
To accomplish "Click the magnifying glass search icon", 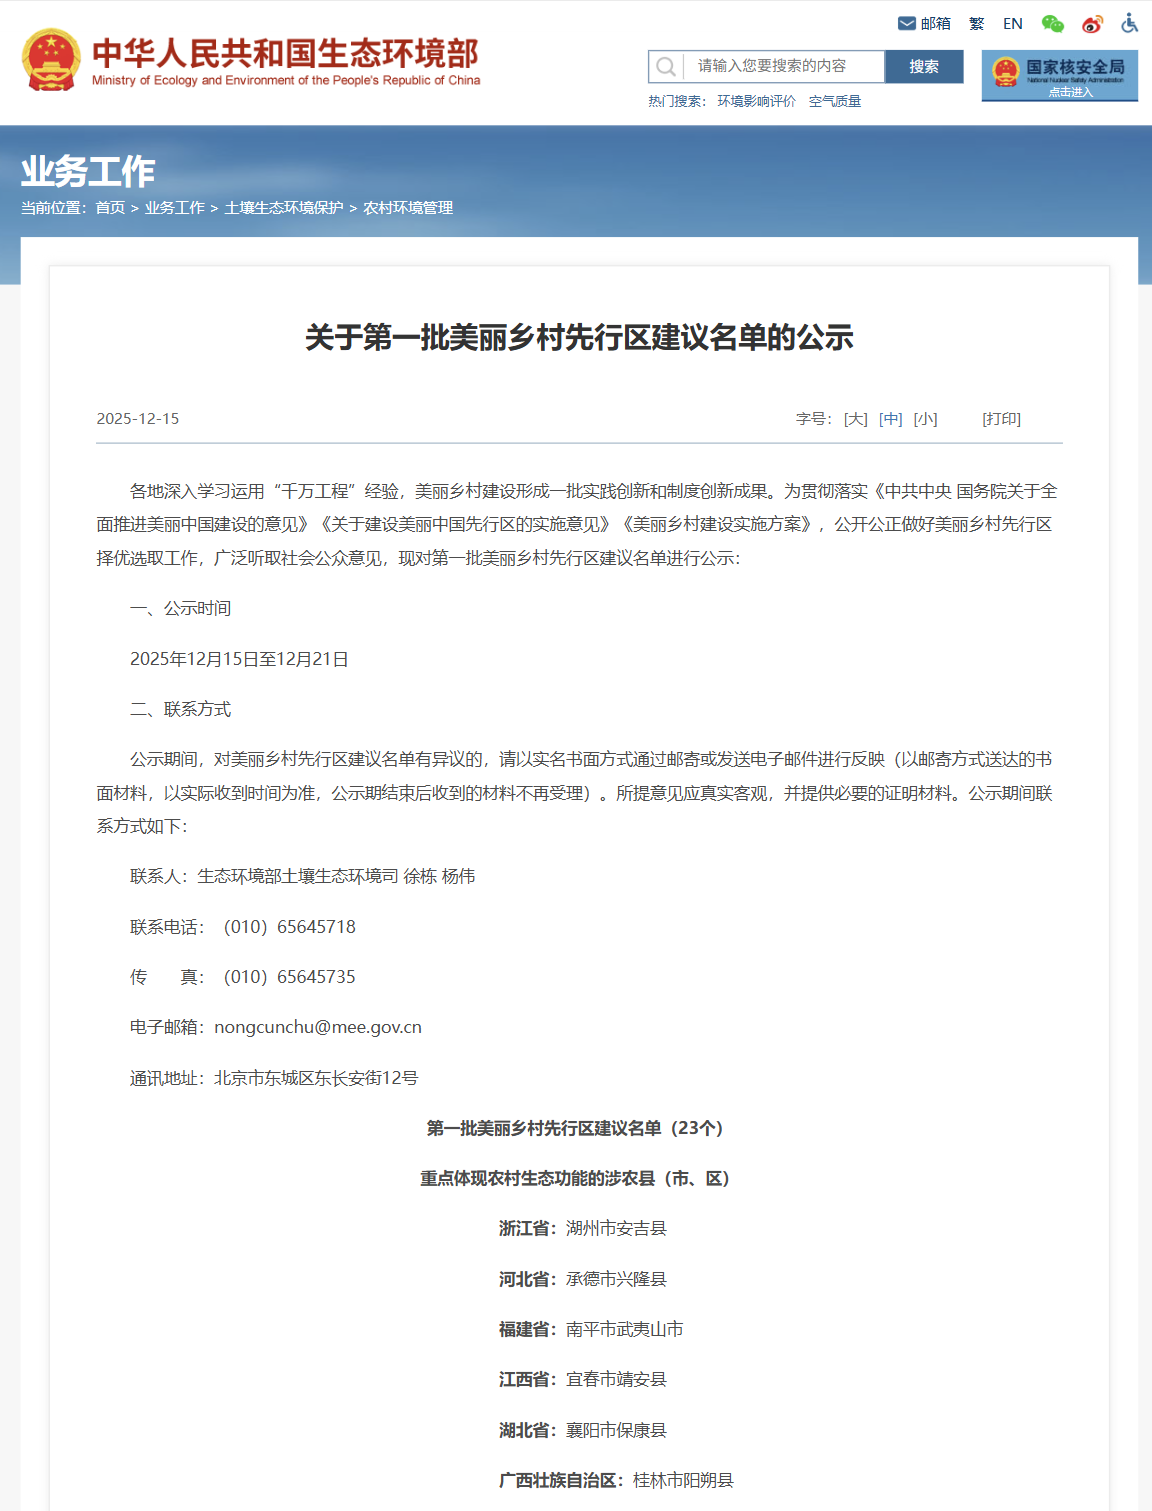I will [x=665, y=67].
